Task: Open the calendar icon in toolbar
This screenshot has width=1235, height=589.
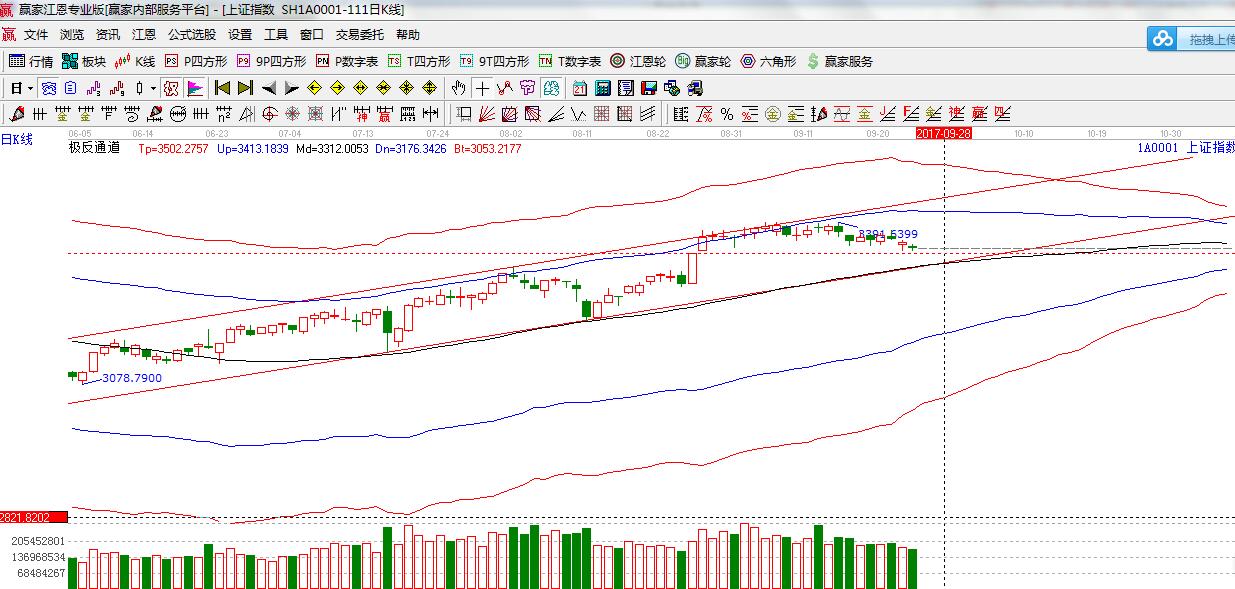Action: [579, 88]
